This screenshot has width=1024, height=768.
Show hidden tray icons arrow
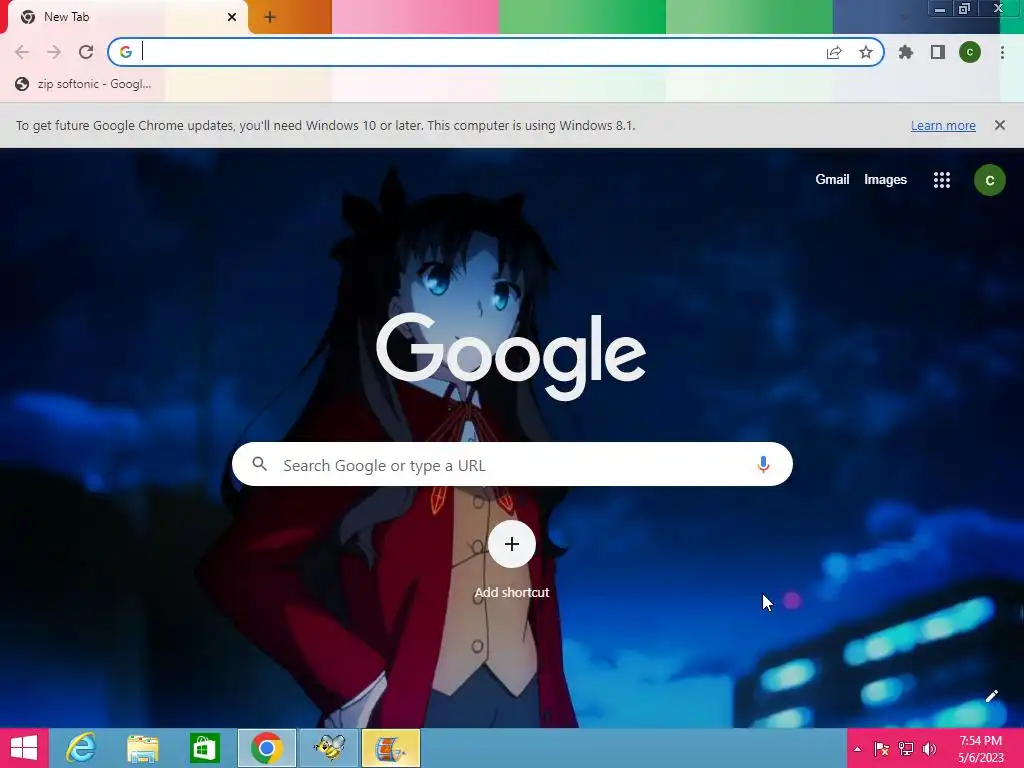[857, 749]
